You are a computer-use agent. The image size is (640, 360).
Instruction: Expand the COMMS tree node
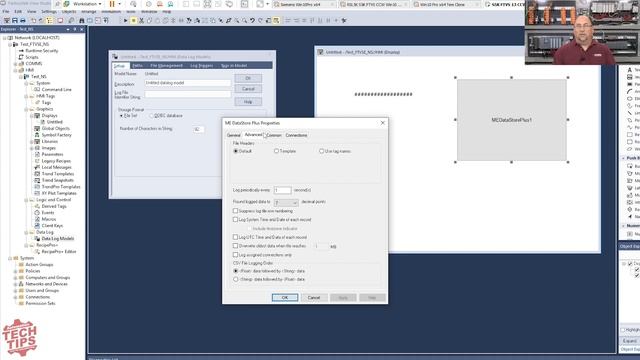16,64
